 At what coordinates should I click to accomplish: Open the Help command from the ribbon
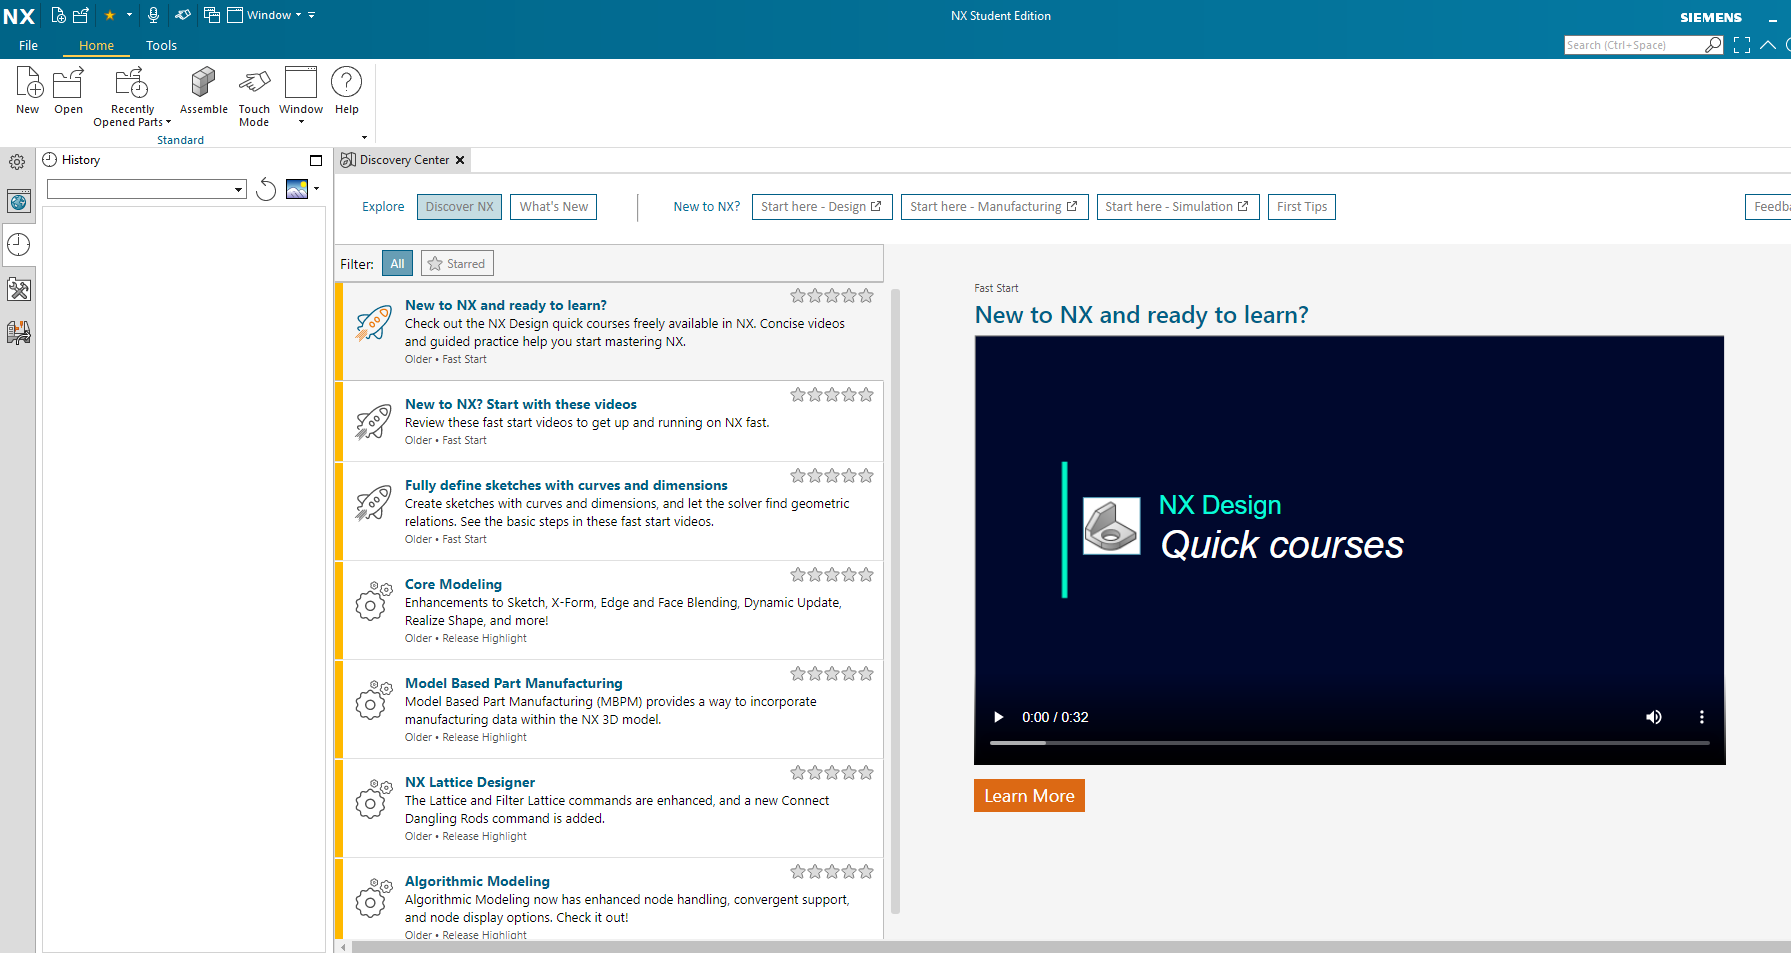pos(346,90)
